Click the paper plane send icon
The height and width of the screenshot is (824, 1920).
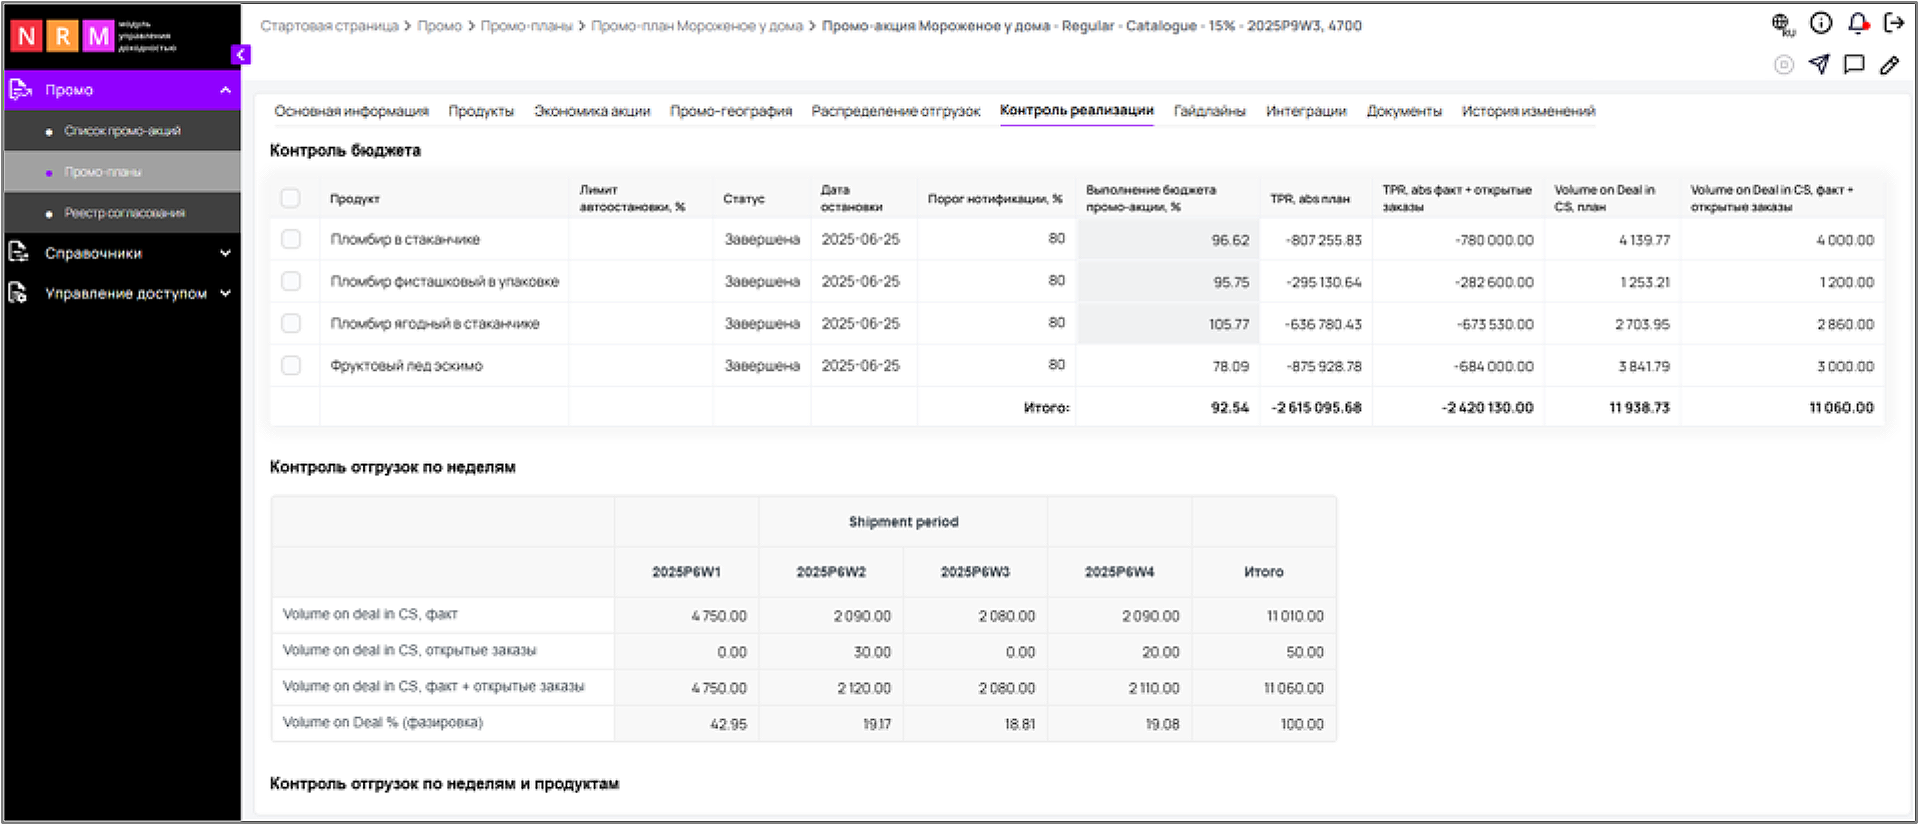pyautogui.click(x=1819, y=65)
